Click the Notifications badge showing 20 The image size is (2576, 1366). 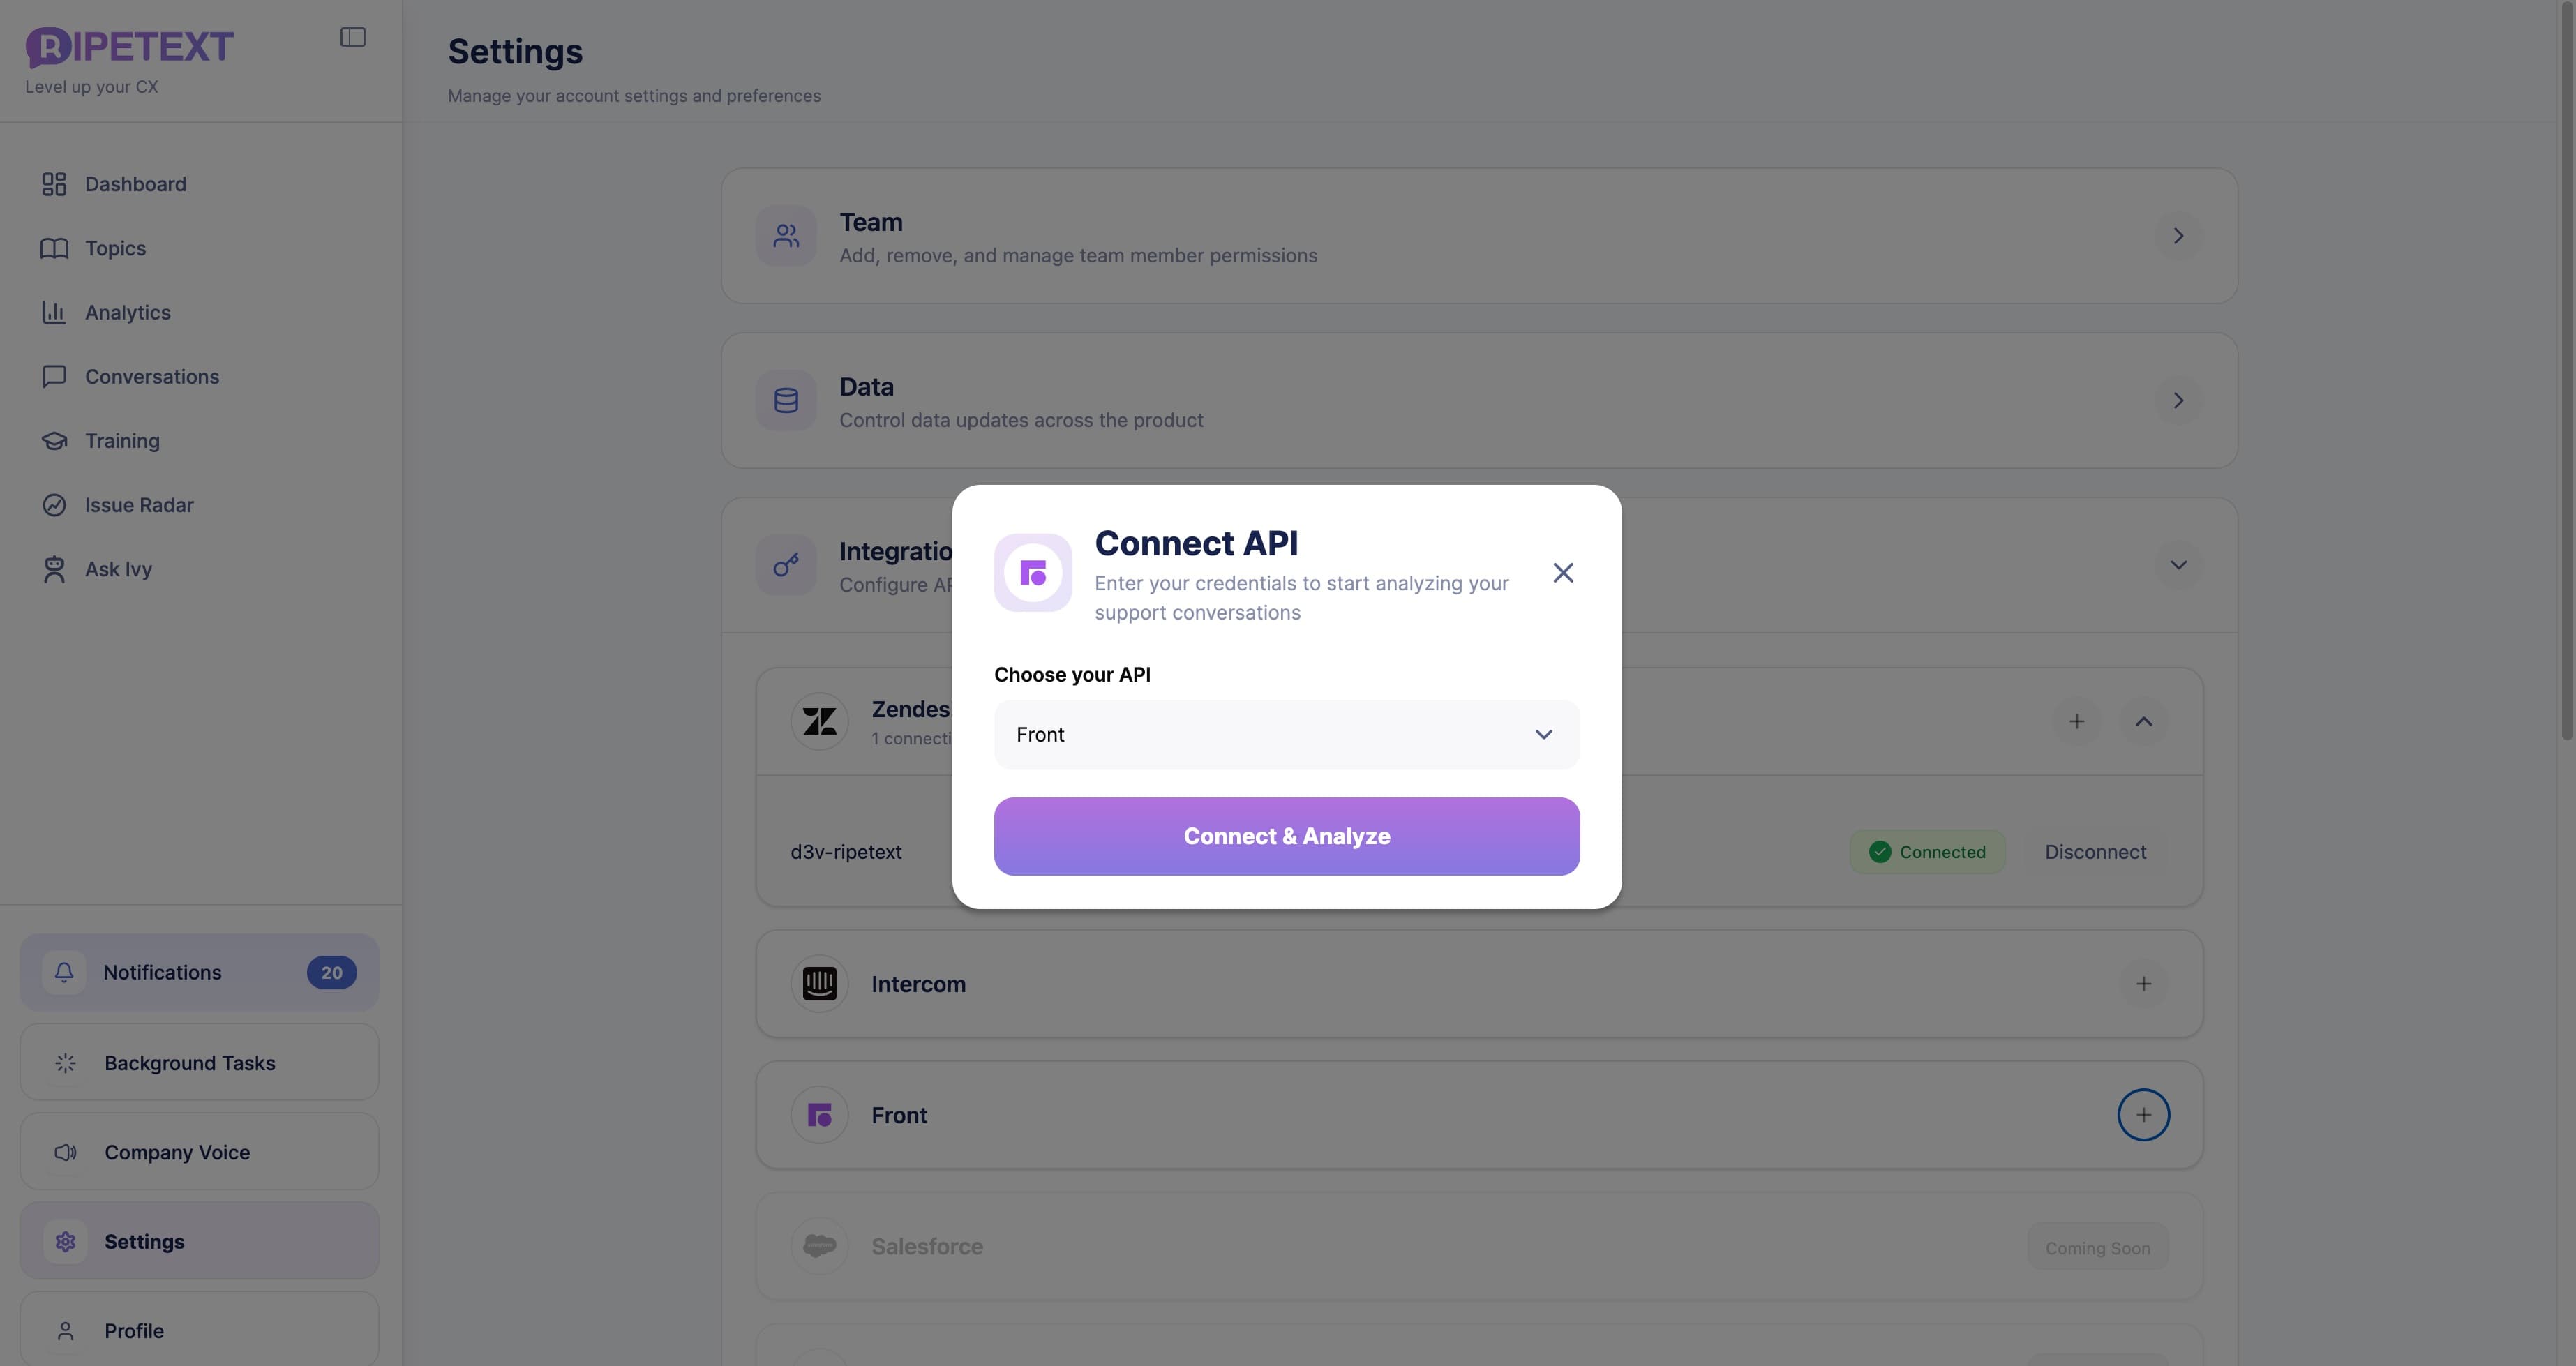(331, 971)
